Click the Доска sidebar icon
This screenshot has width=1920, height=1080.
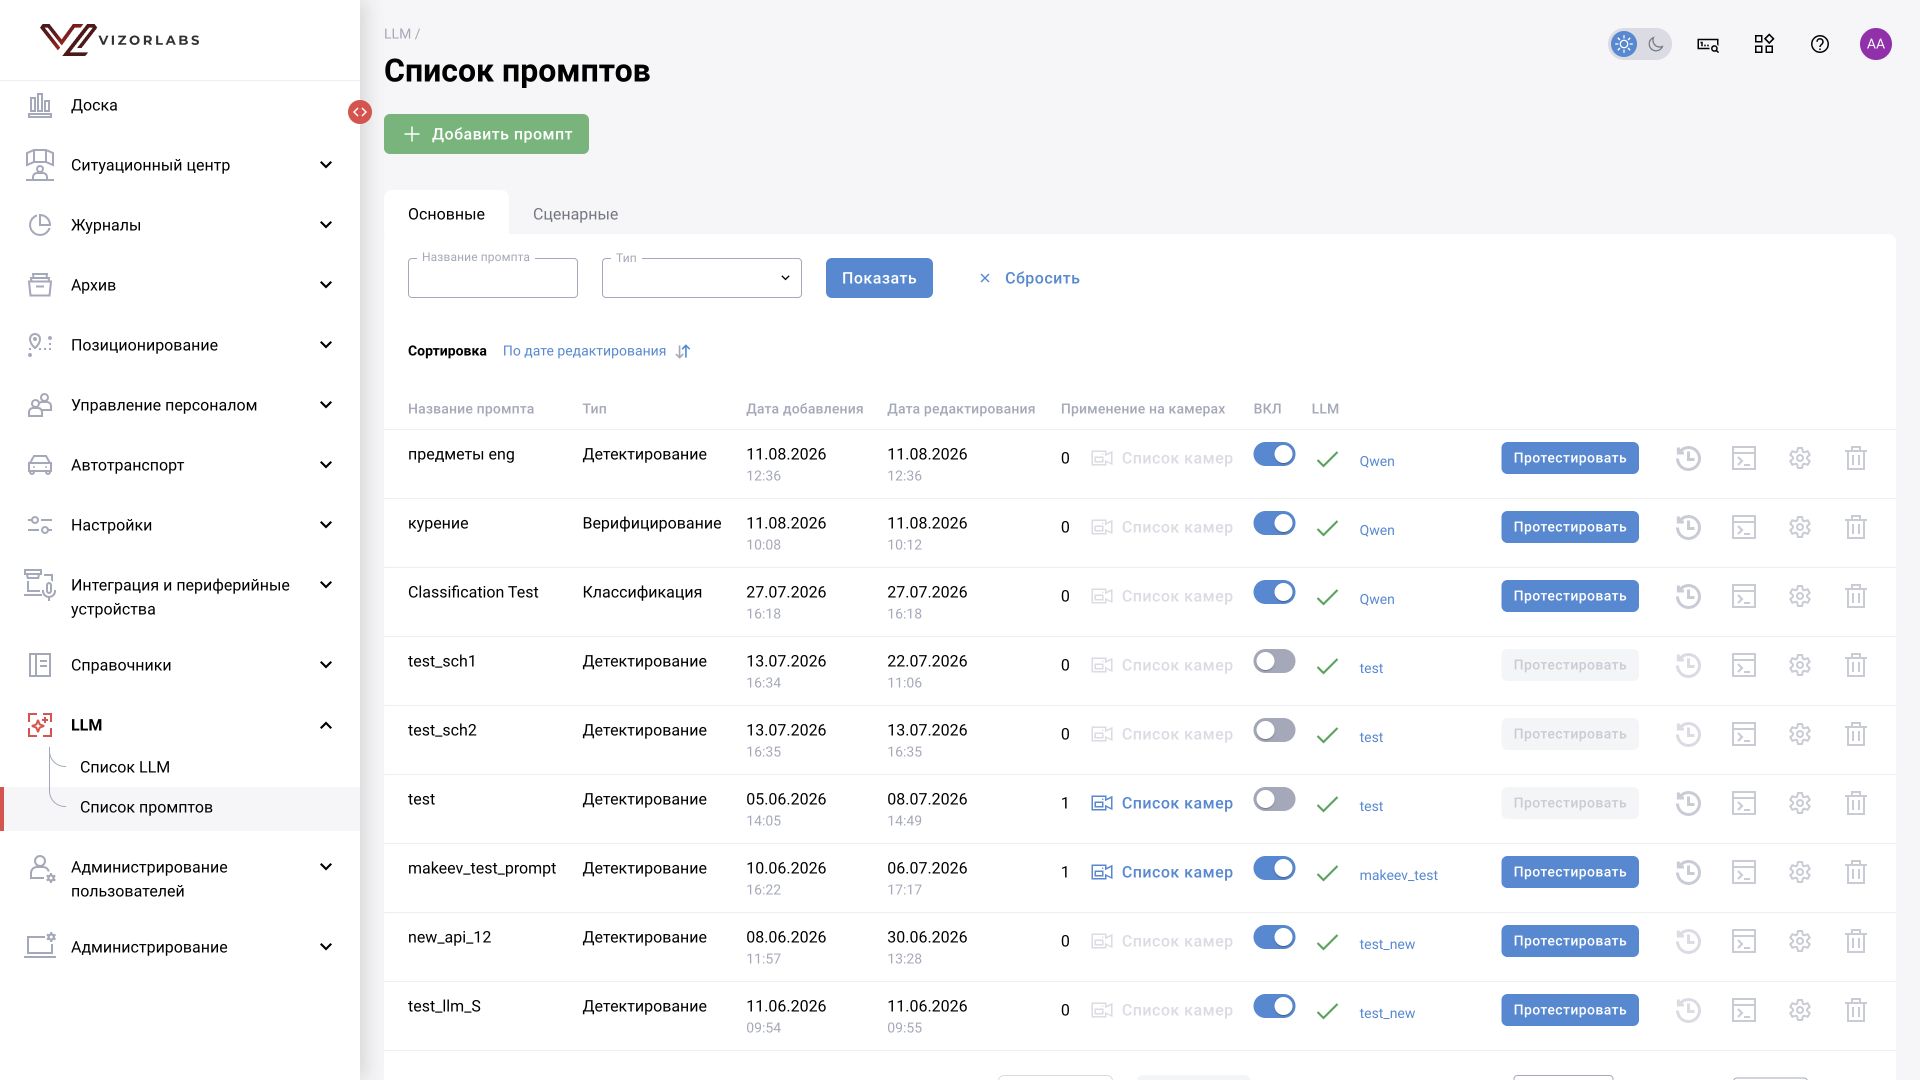point(40,105)
